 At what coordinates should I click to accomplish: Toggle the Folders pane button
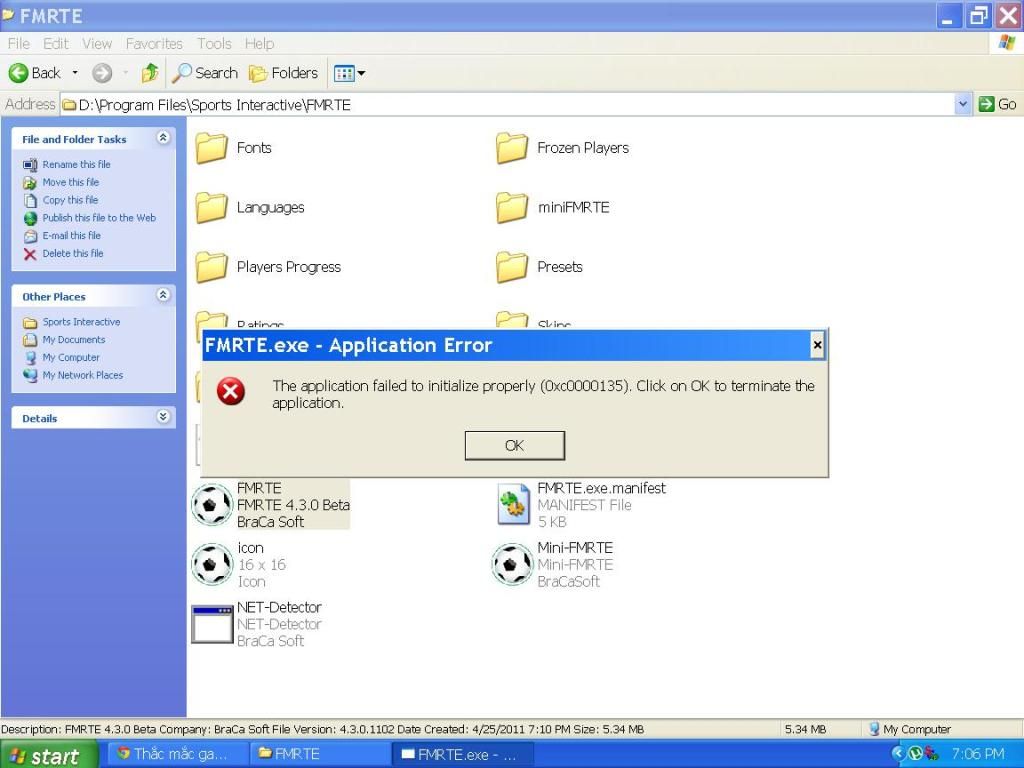coord(284,72)
